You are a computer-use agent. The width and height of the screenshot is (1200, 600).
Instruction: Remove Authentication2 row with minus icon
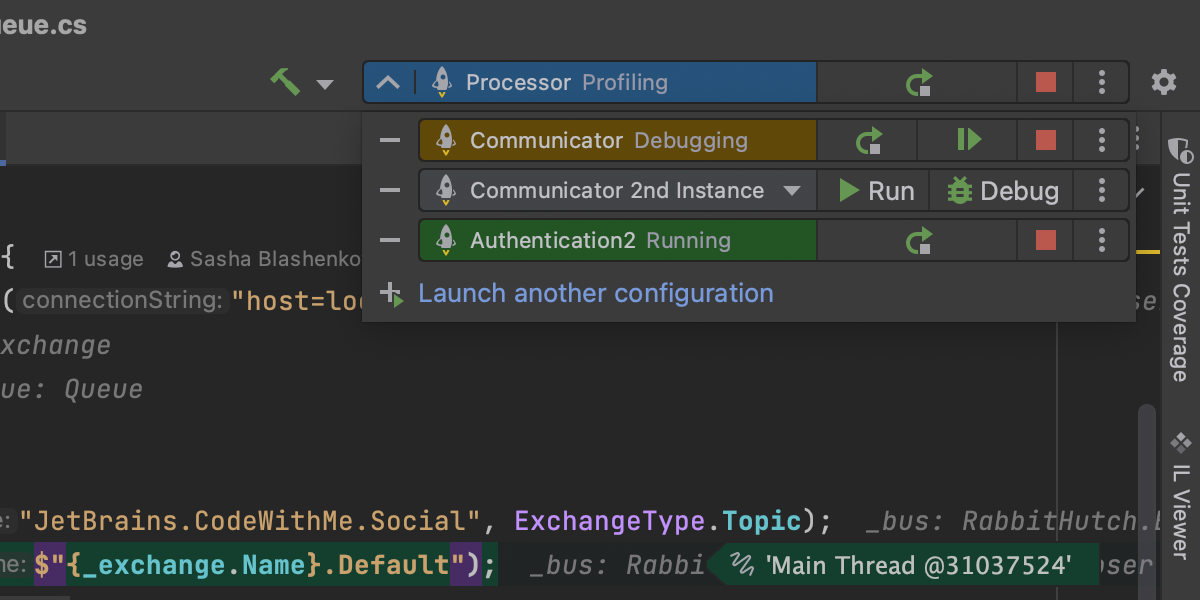[x=391, y=240]
